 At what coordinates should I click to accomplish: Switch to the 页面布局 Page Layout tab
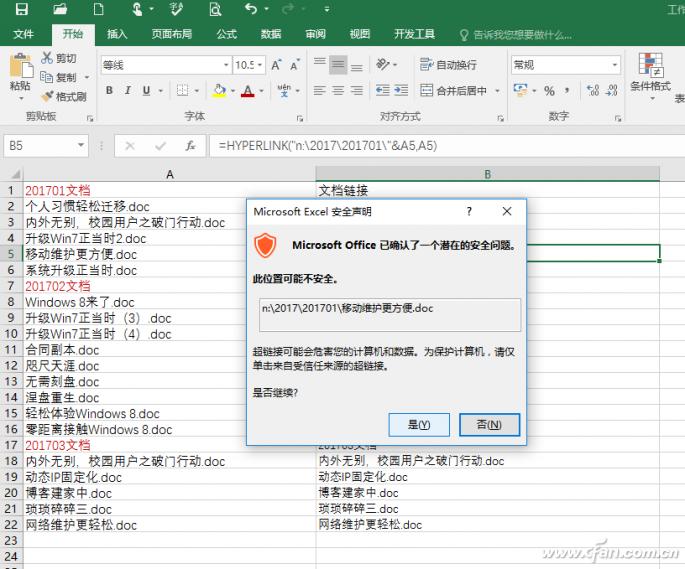(172, 34)
